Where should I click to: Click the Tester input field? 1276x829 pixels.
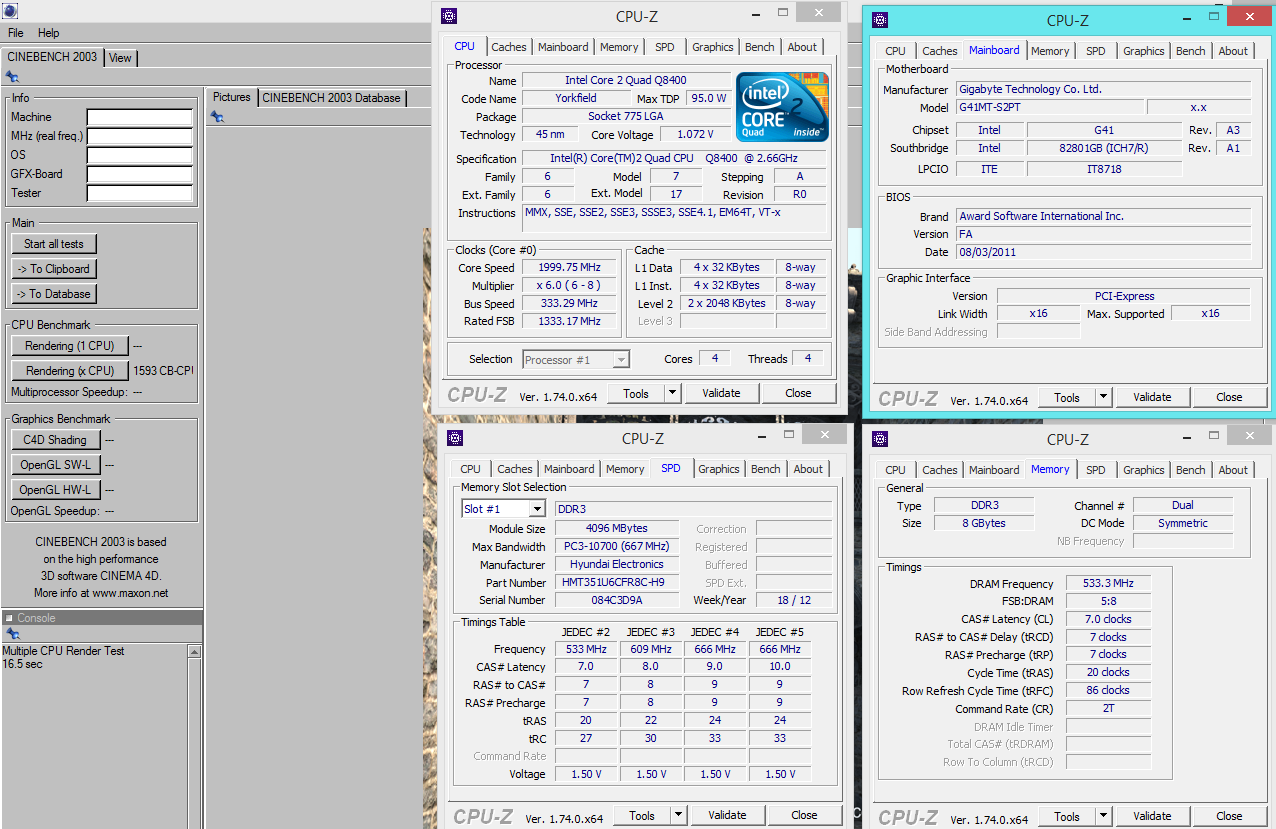139,193
